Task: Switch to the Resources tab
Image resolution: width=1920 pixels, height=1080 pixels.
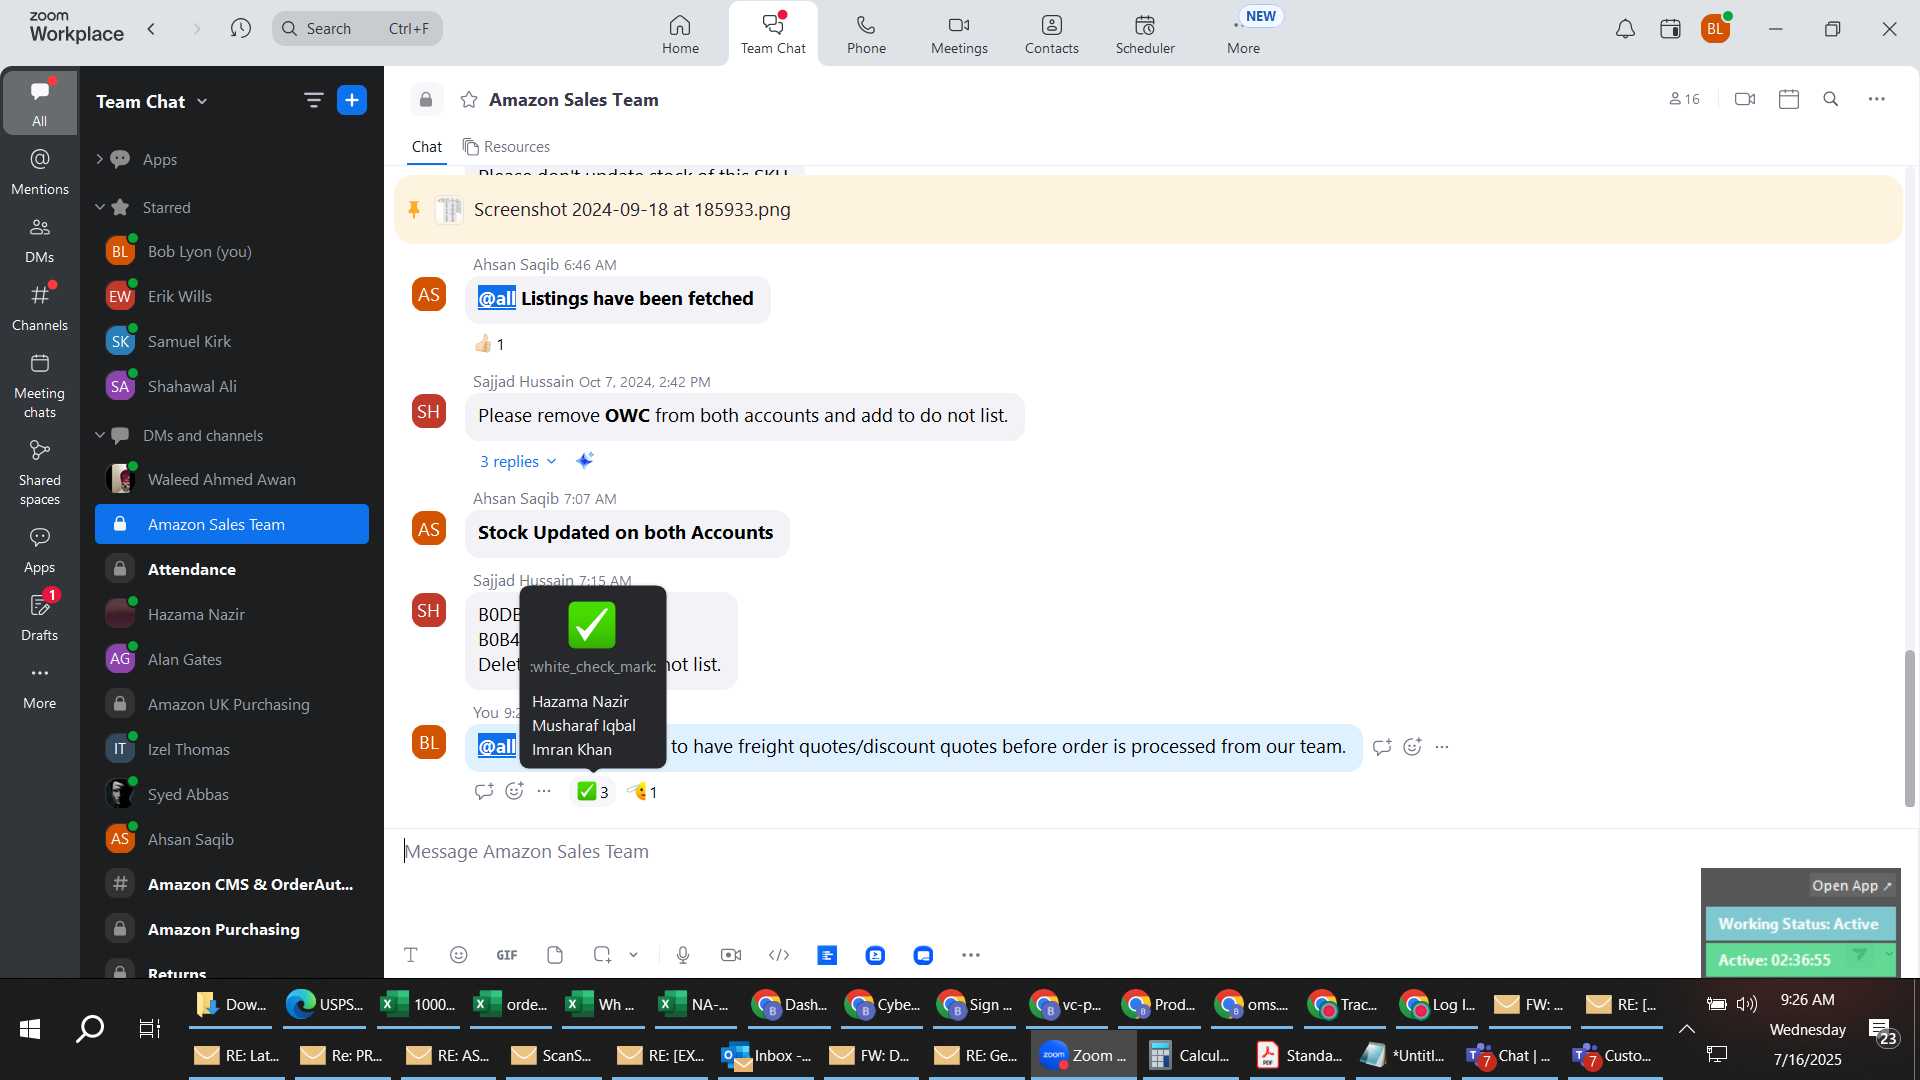Action: point(506,147)
